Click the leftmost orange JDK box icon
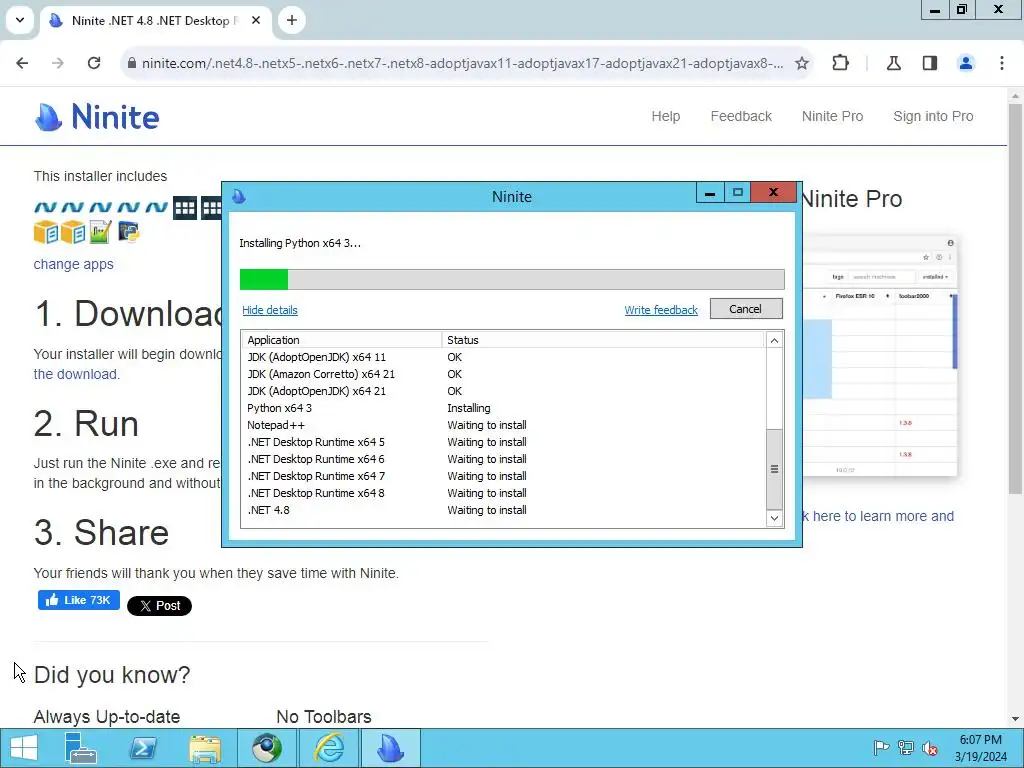The image size is (1024, 768). tap(46, 232)
